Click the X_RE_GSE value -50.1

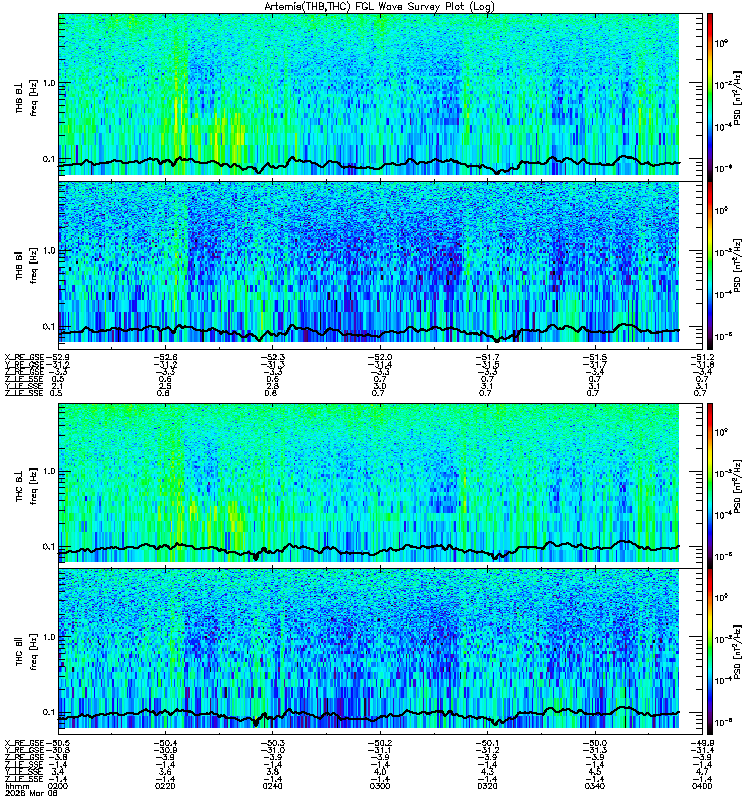click(487, 743)
